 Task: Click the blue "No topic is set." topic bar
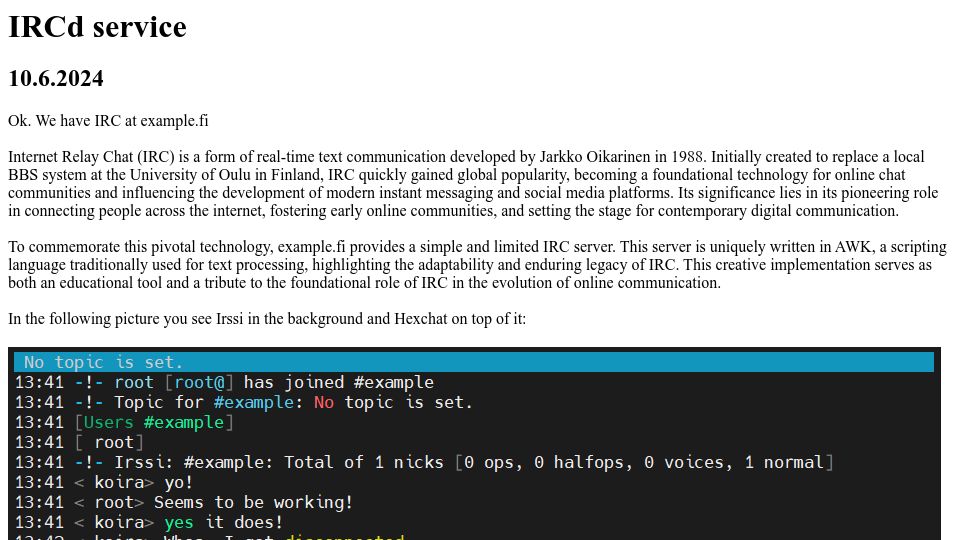(x=474, y=362)
